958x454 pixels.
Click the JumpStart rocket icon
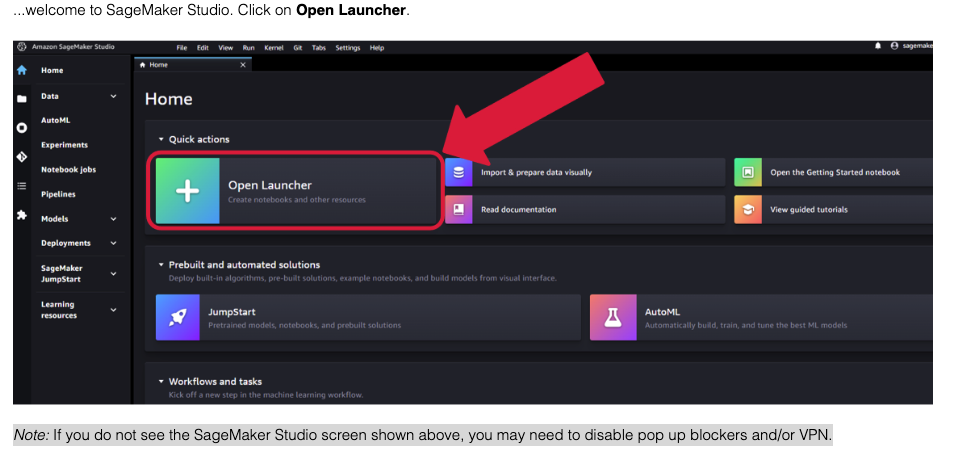(178, 317)
